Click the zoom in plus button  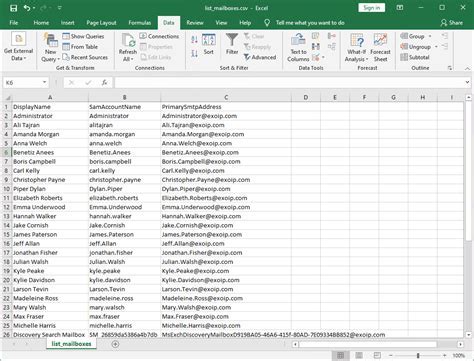coord(445,356)
